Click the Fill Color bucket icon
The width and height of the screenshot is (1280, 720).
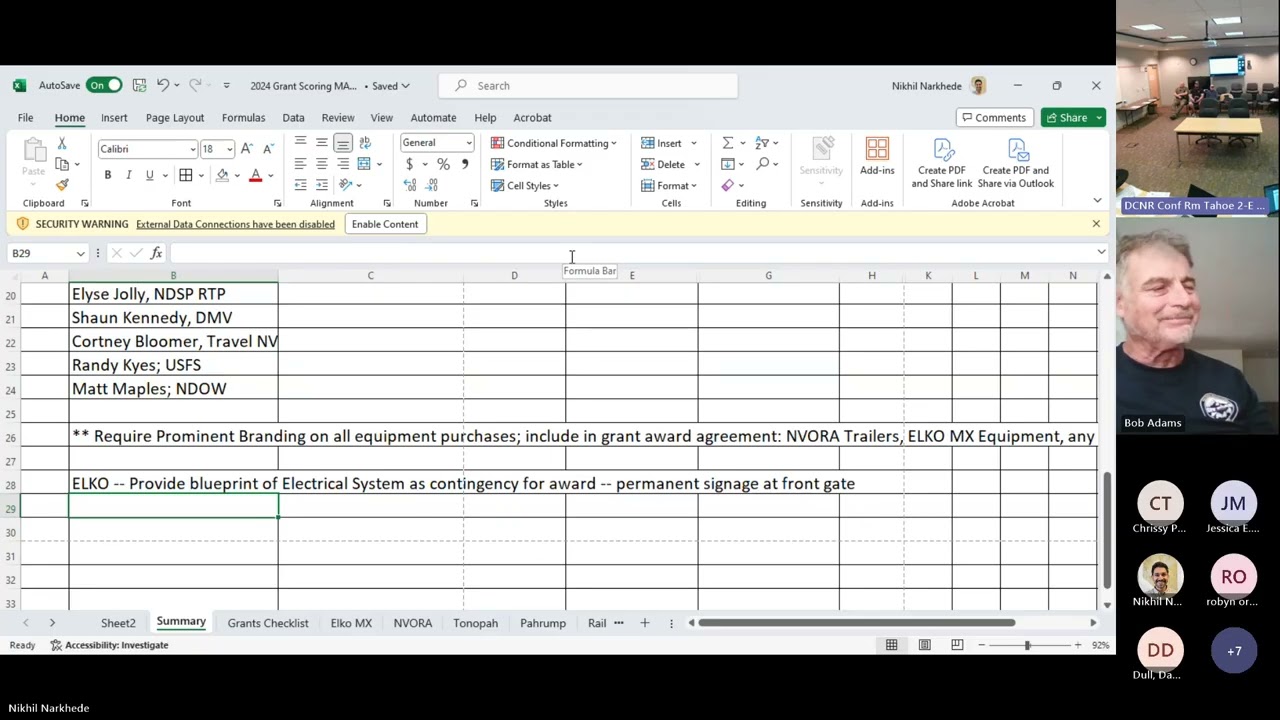222,175
